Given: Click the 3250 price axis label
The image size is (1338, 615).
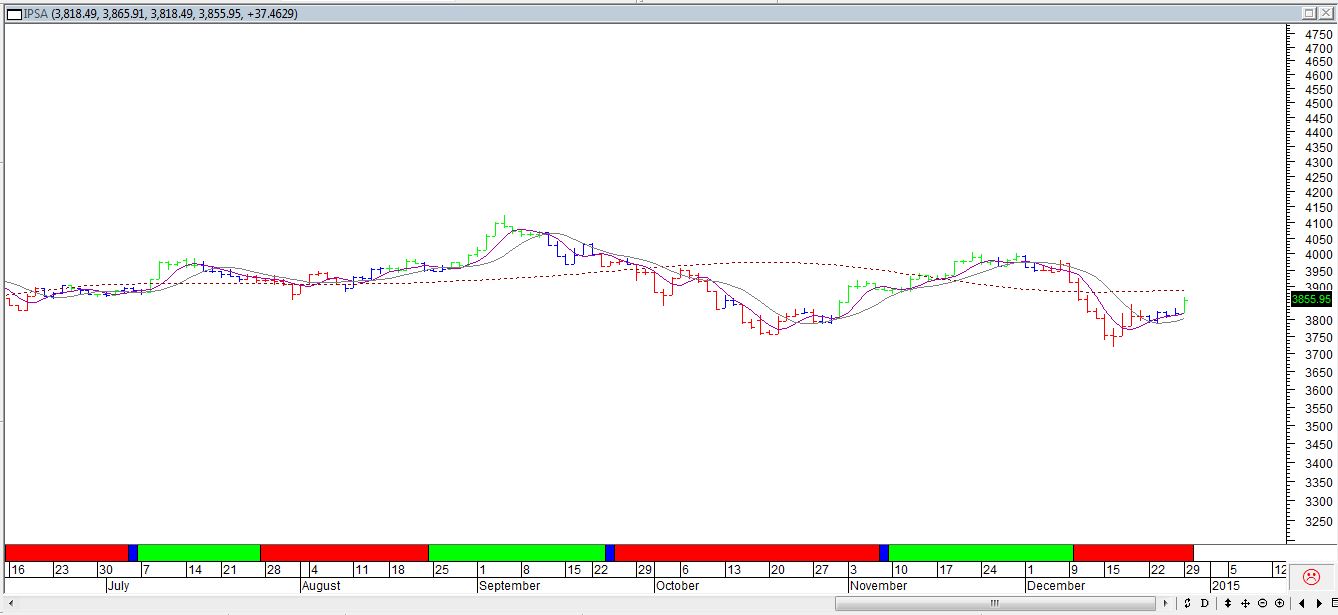Looking at the screenshot, I should pyautogui.click(x=1318, y=522).
